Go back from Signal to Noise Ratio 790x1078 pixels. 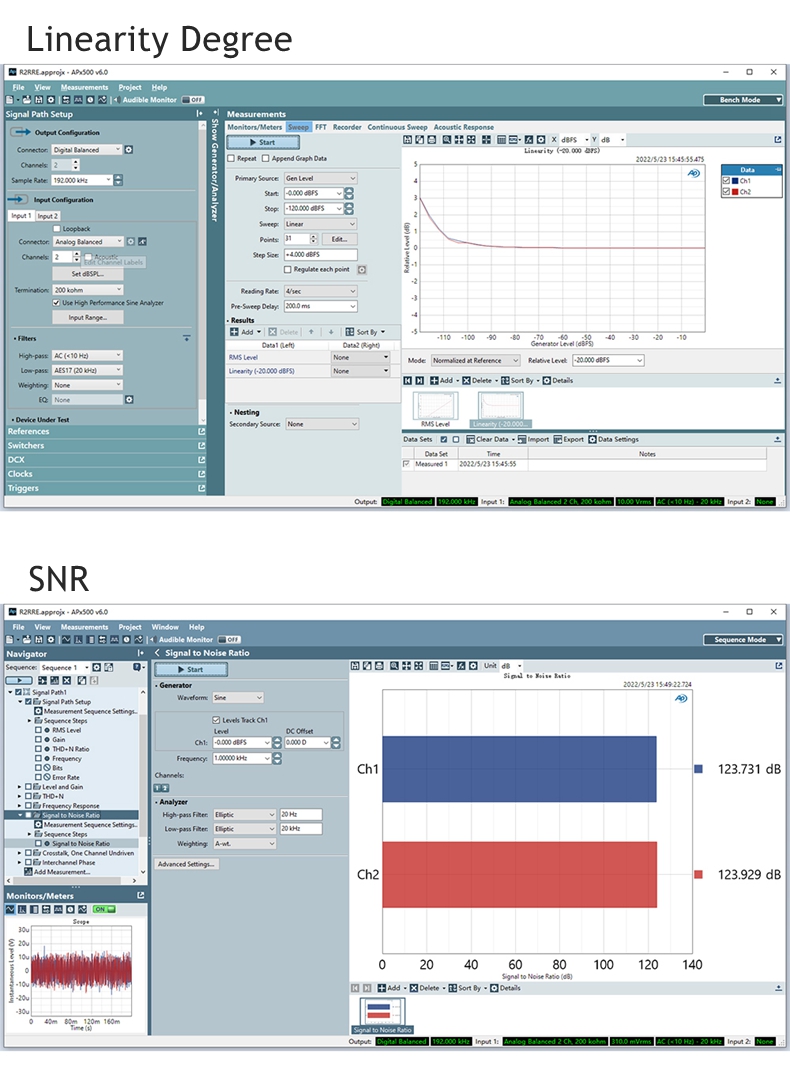tap(157, 653)
